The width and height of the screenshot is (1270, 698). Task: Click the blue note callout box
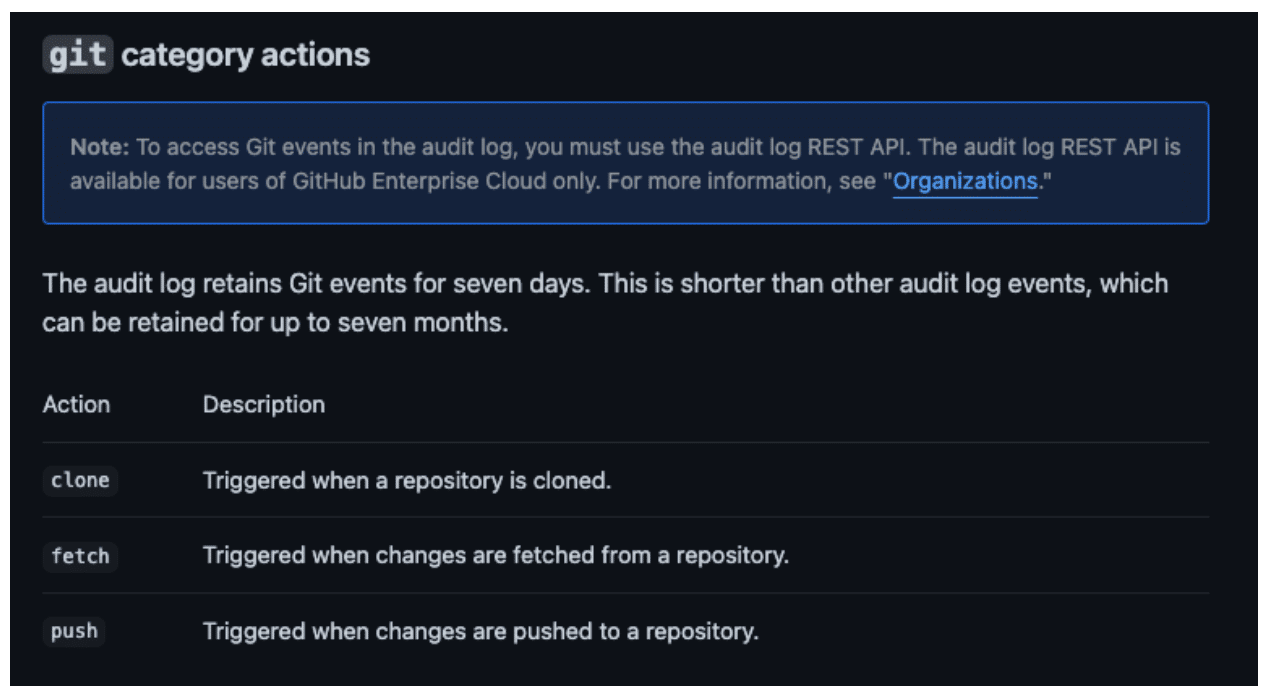pos(626,163)
